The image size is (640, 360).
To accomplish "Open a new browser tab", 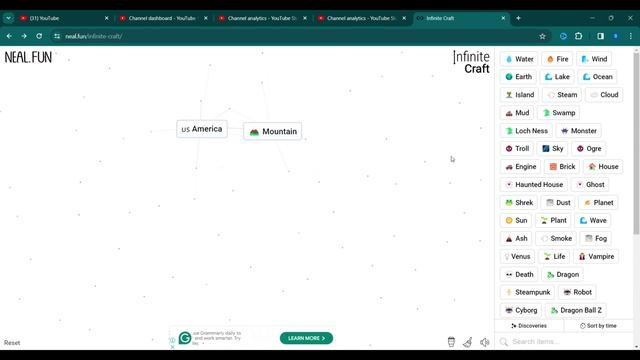I will click(x=518, y=18).
